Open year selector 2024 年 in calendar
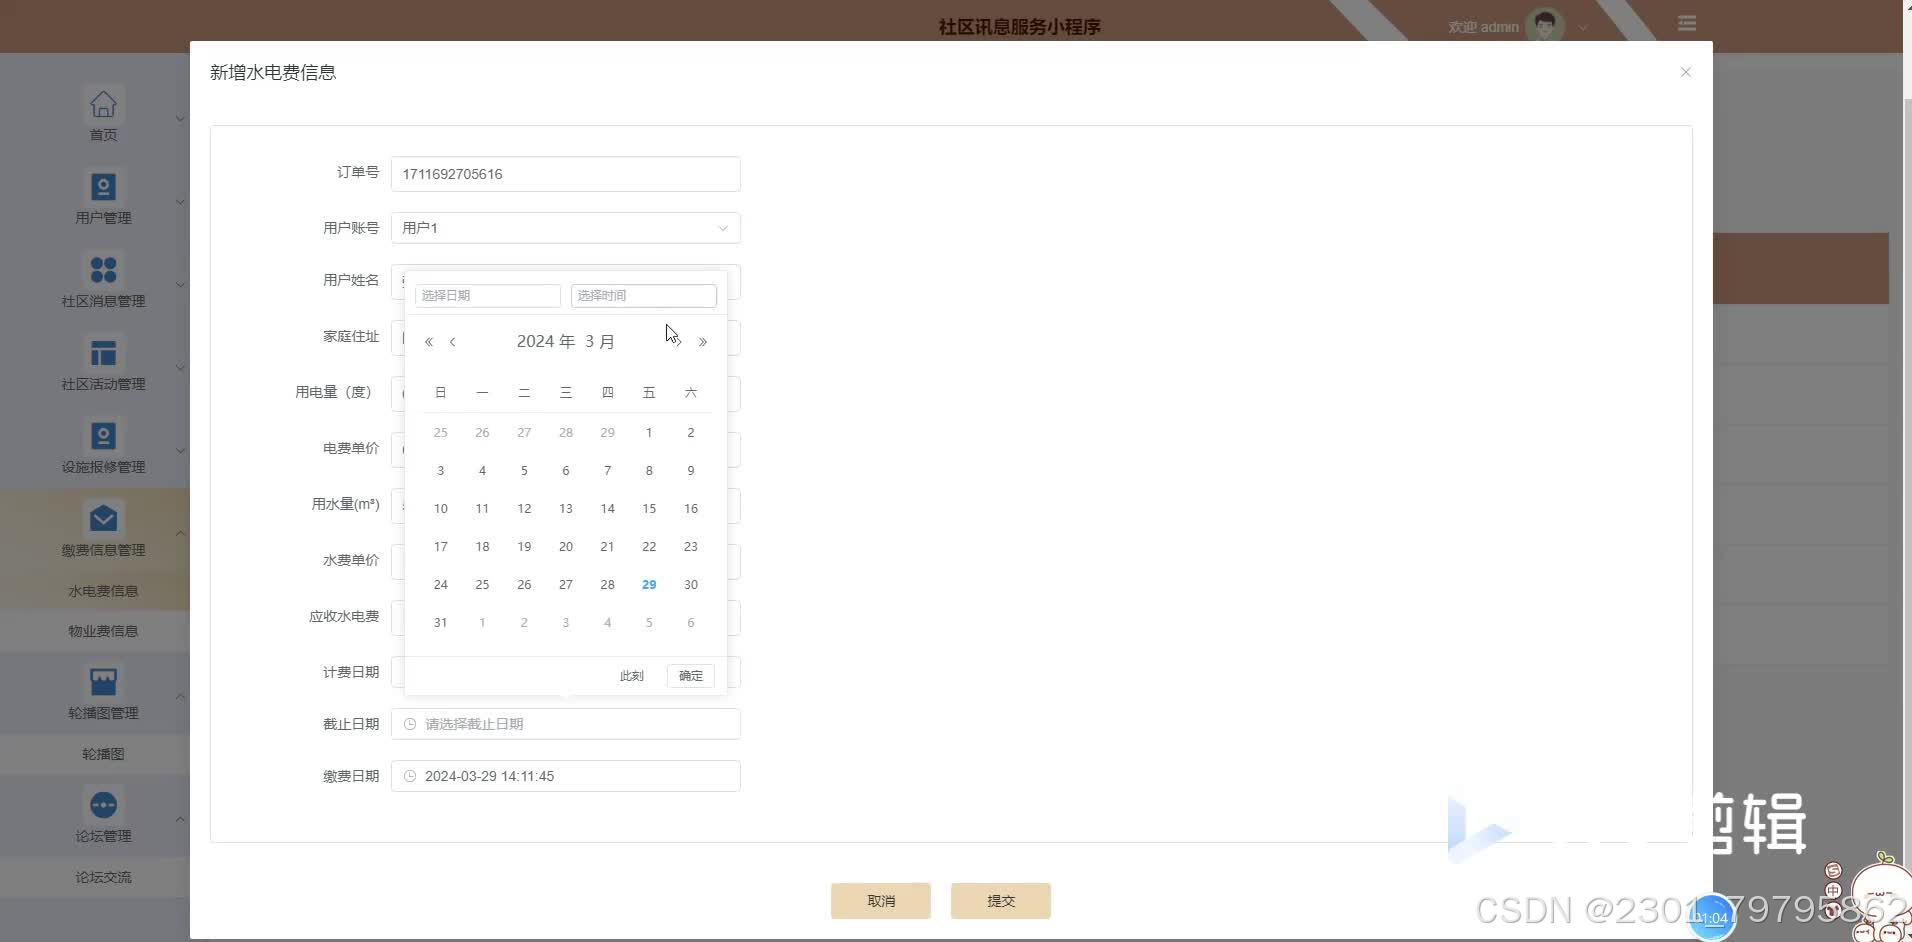Screen dimensions: 1912x942 546,342
